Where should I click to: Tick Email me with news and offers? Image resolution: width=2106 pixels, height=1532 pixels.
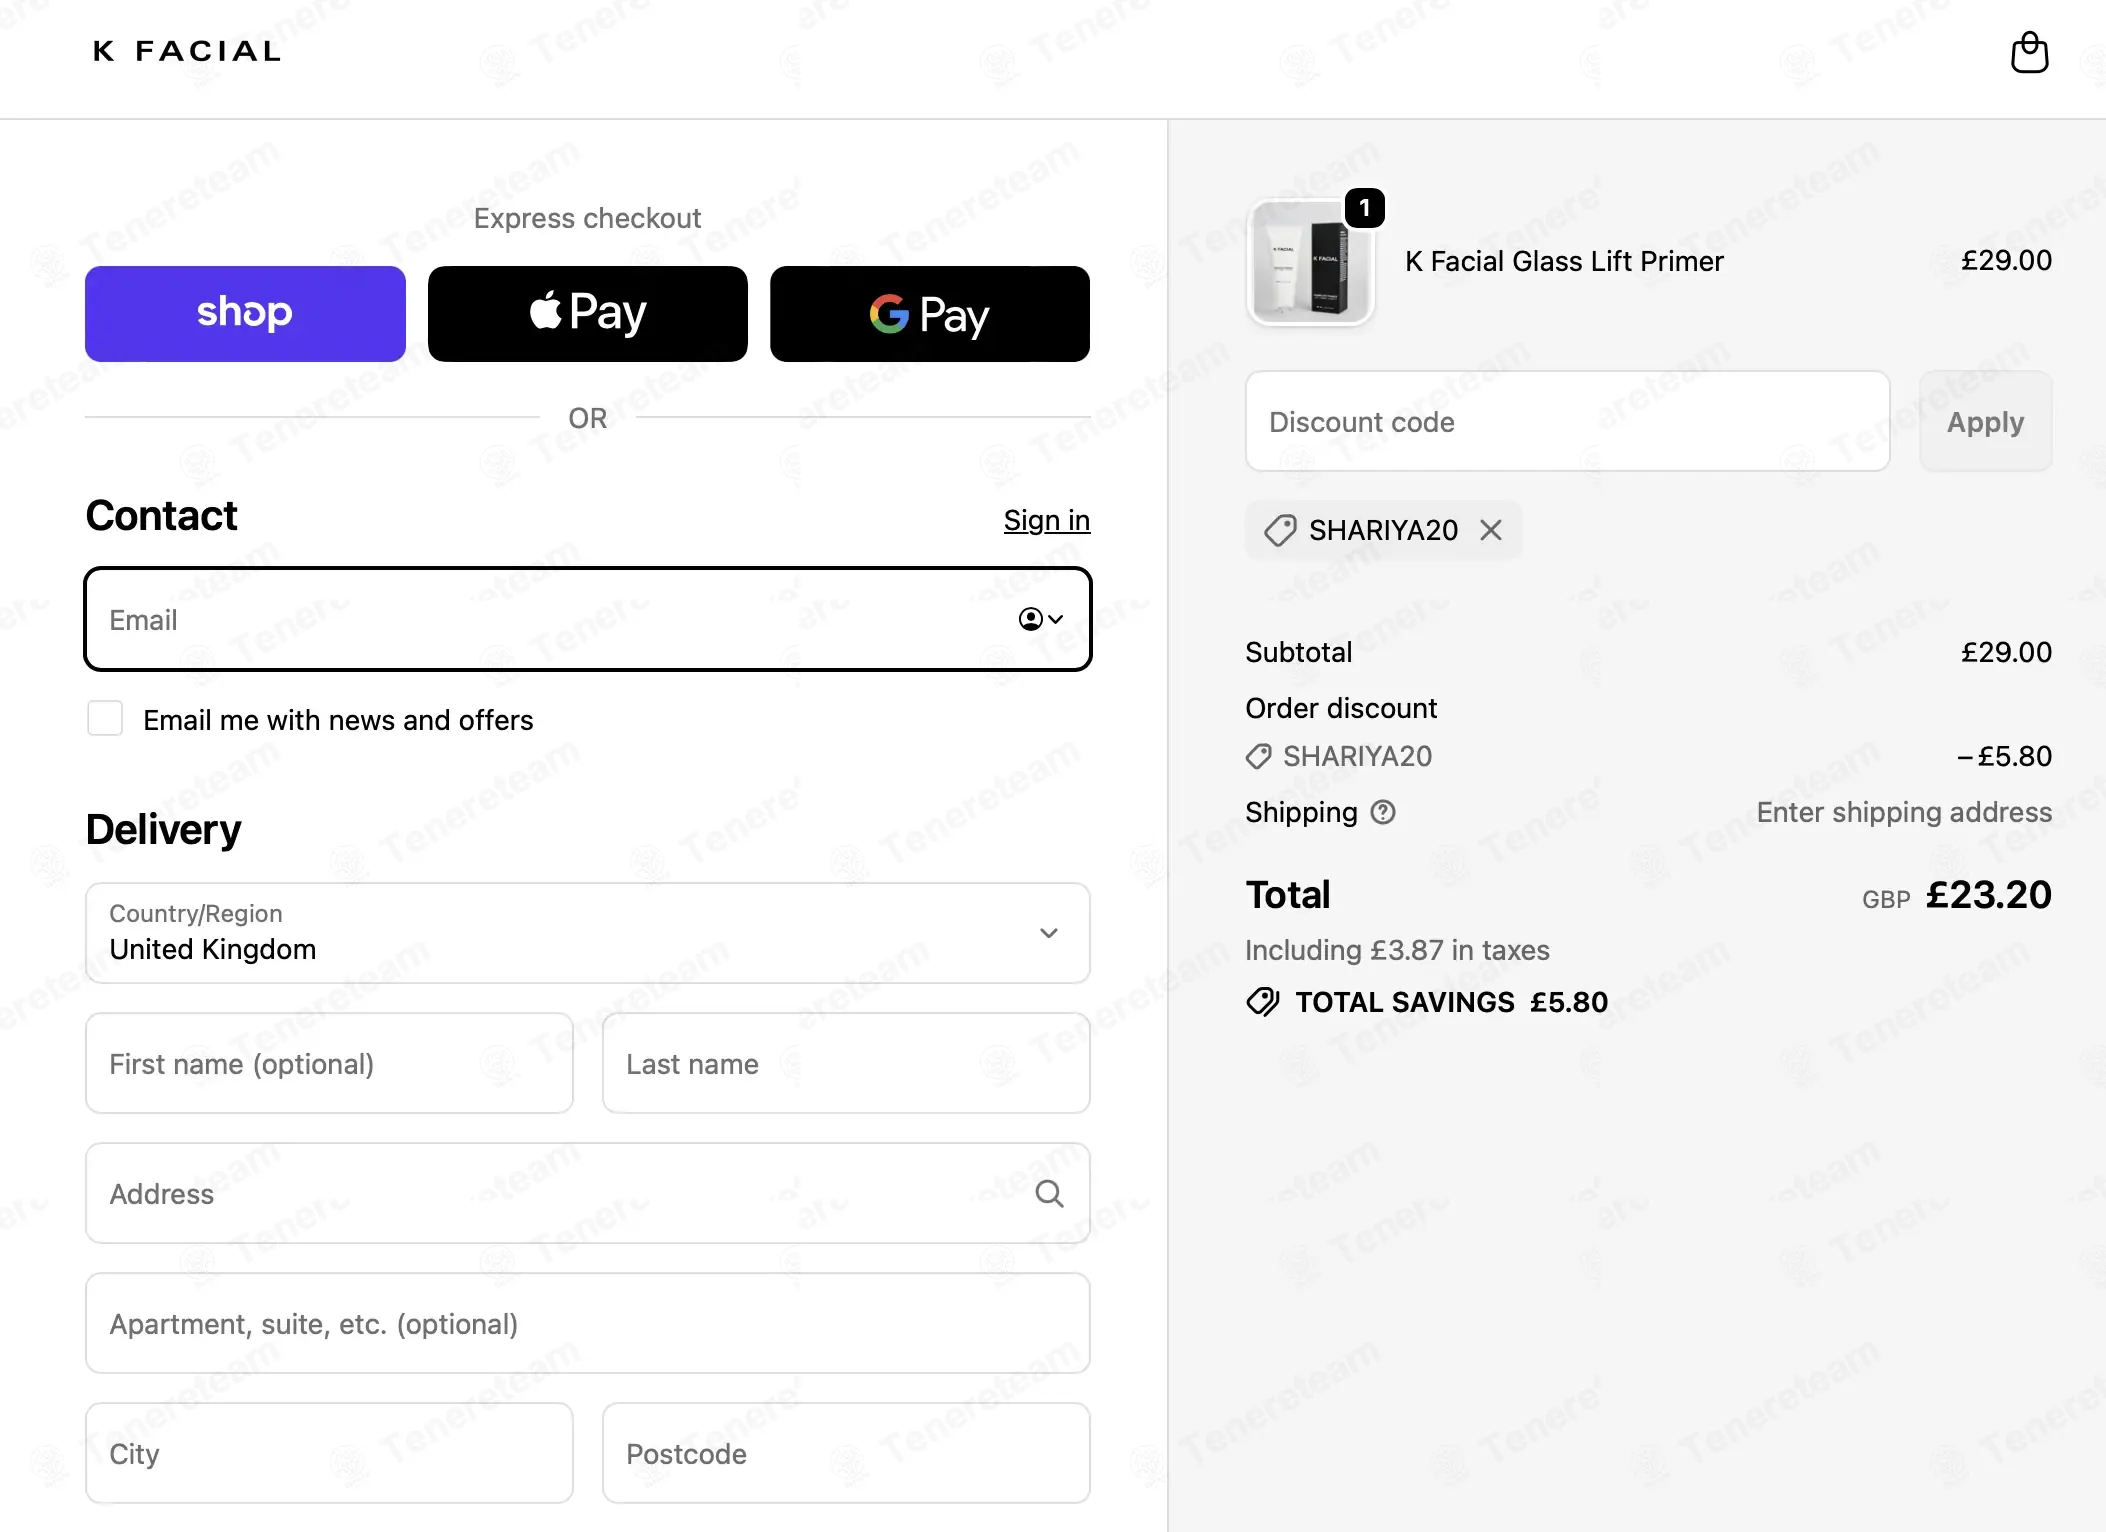[x=105, y=718]
